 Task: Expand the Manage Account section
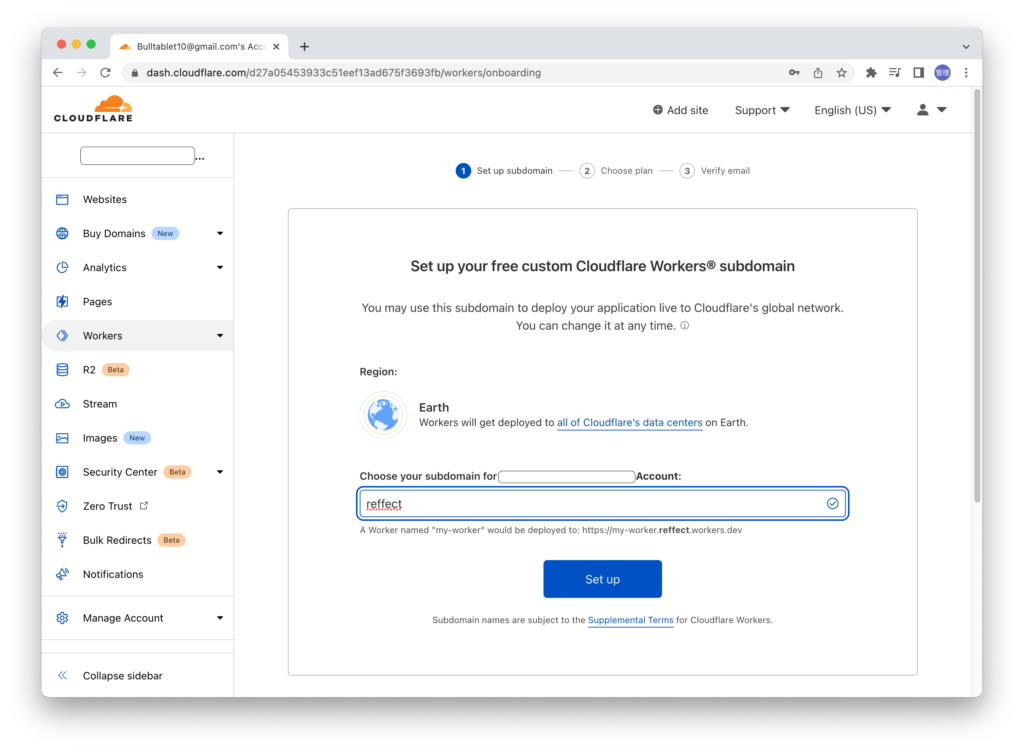pos(220,618)
